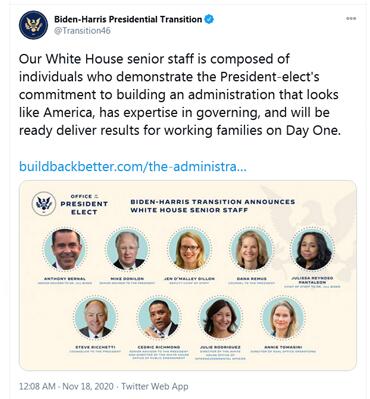Click the blue verified badge icon
The height and width of the screenshot is (399, 370).
209,19
